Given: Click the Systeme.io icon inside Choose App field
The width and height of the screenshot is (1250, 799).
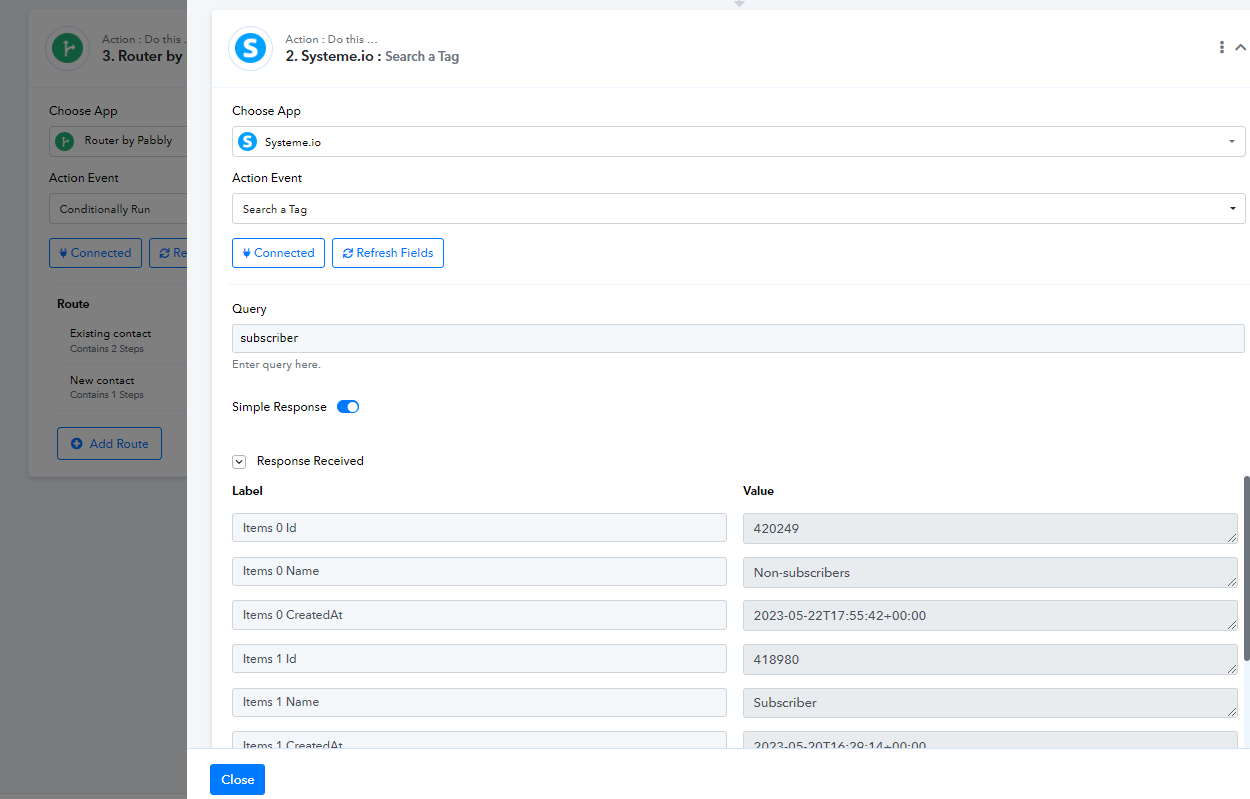Looking at the screenshot, I should [x=247, y=142].
